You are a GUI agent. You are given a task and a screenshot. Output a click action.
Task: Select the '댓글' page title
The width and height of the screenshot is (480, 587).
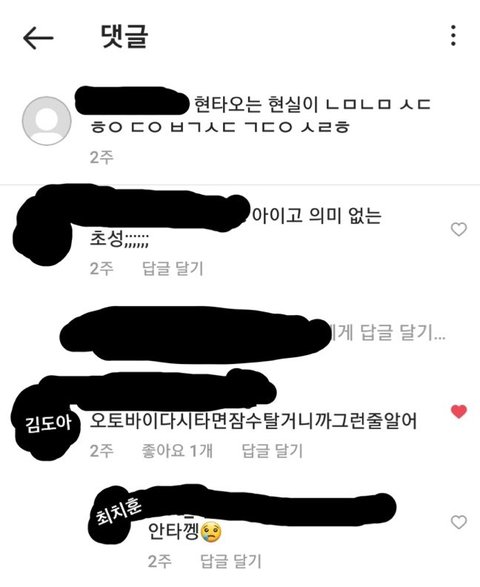coord(125,36)
